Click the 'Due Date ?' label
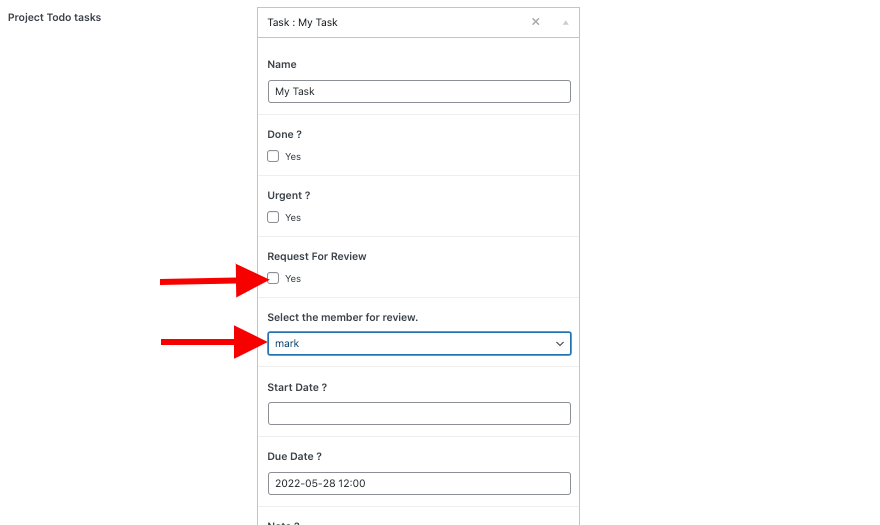880x525 pixels. [294, 456]
